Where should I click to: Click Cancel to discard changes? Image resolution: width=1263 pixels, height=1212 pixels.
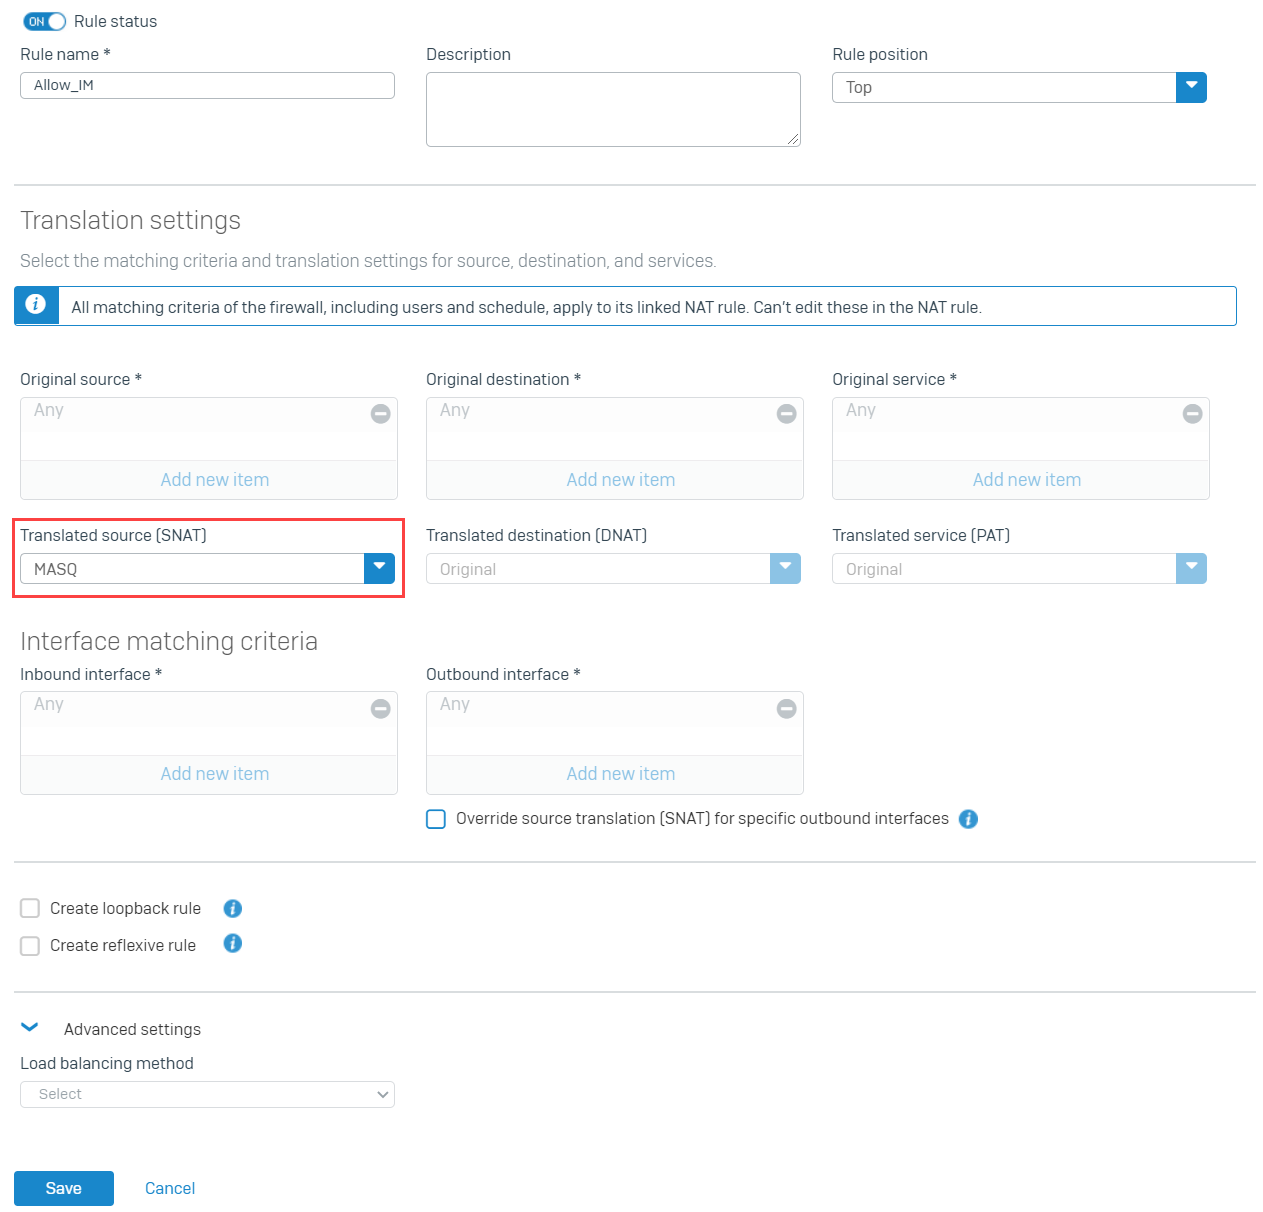[x=169, y=1188]
